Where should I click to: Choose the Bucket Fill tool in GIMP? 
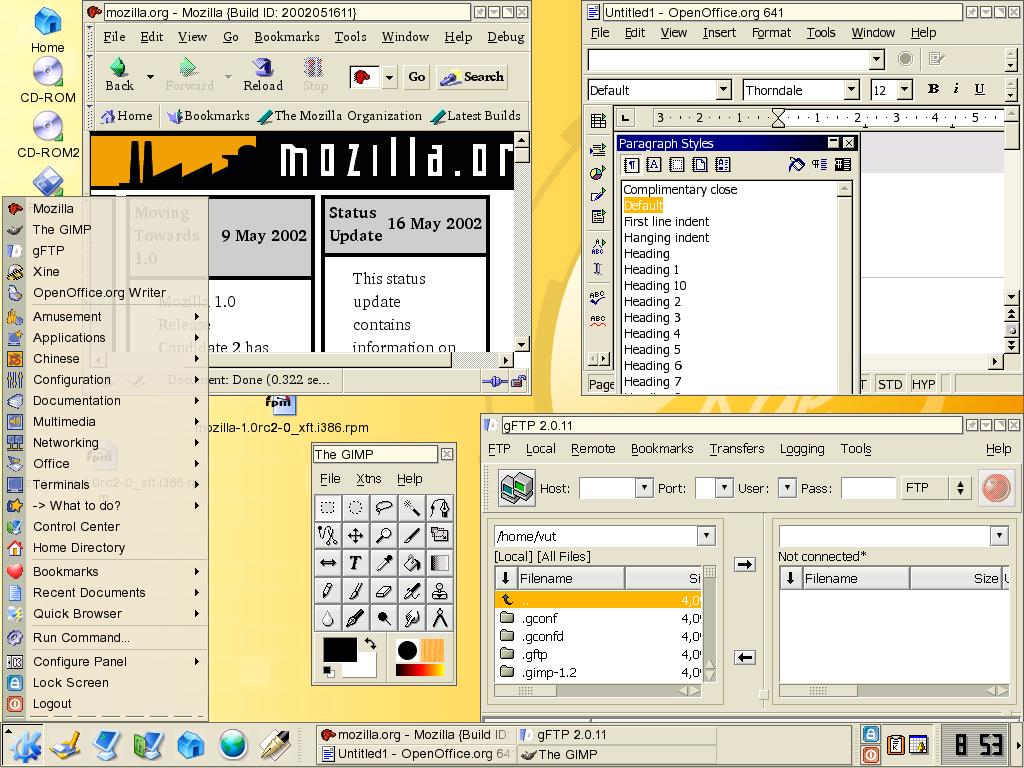click(x=411, y=563)
